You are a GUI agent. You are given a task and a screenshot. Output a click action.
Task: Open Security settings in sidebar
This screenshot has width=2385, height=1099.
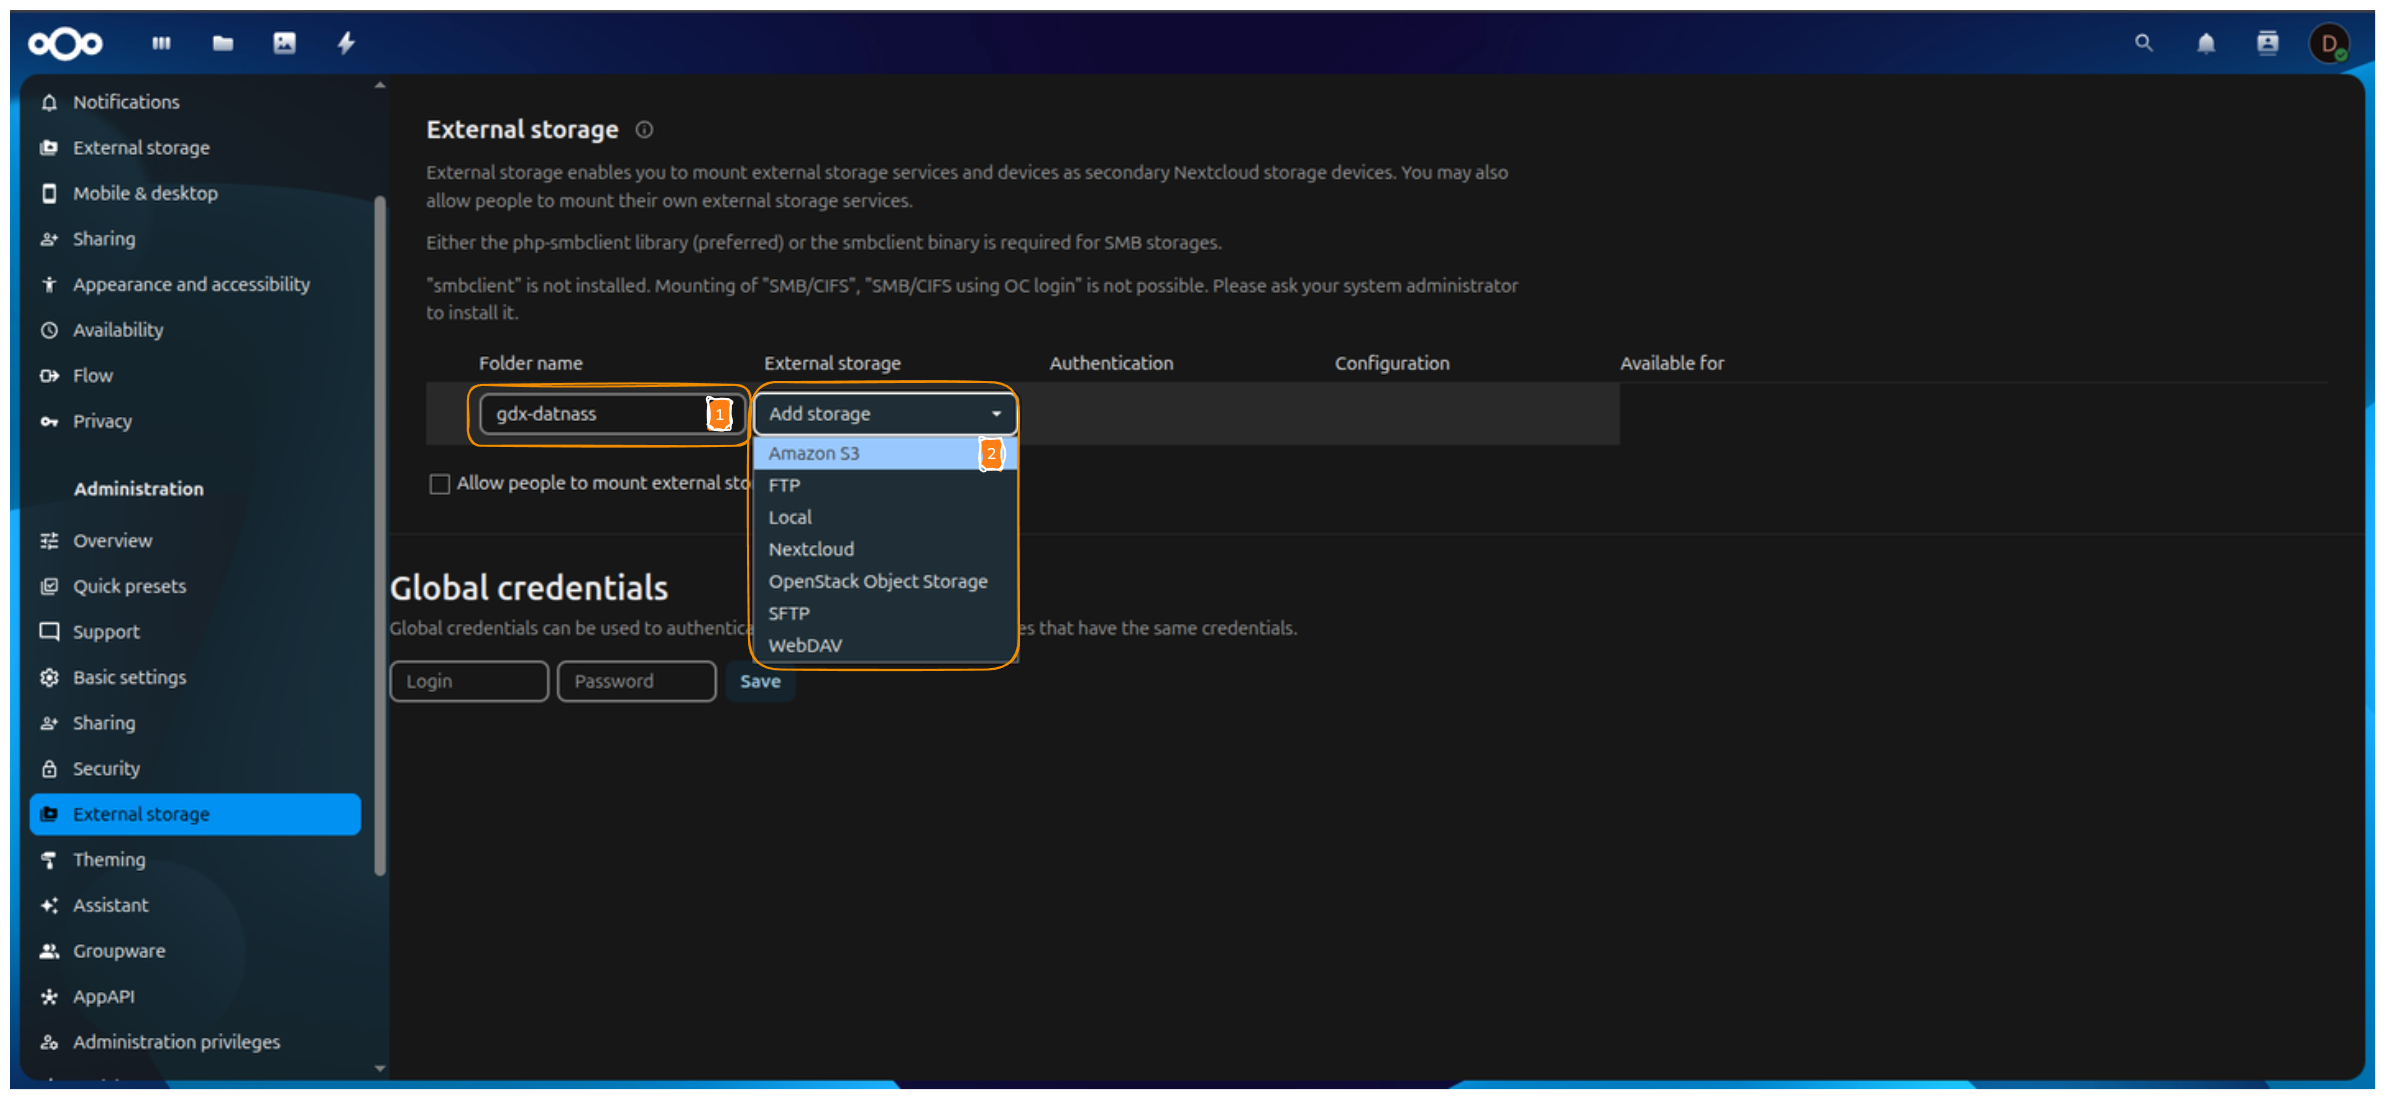pos(106,768)
